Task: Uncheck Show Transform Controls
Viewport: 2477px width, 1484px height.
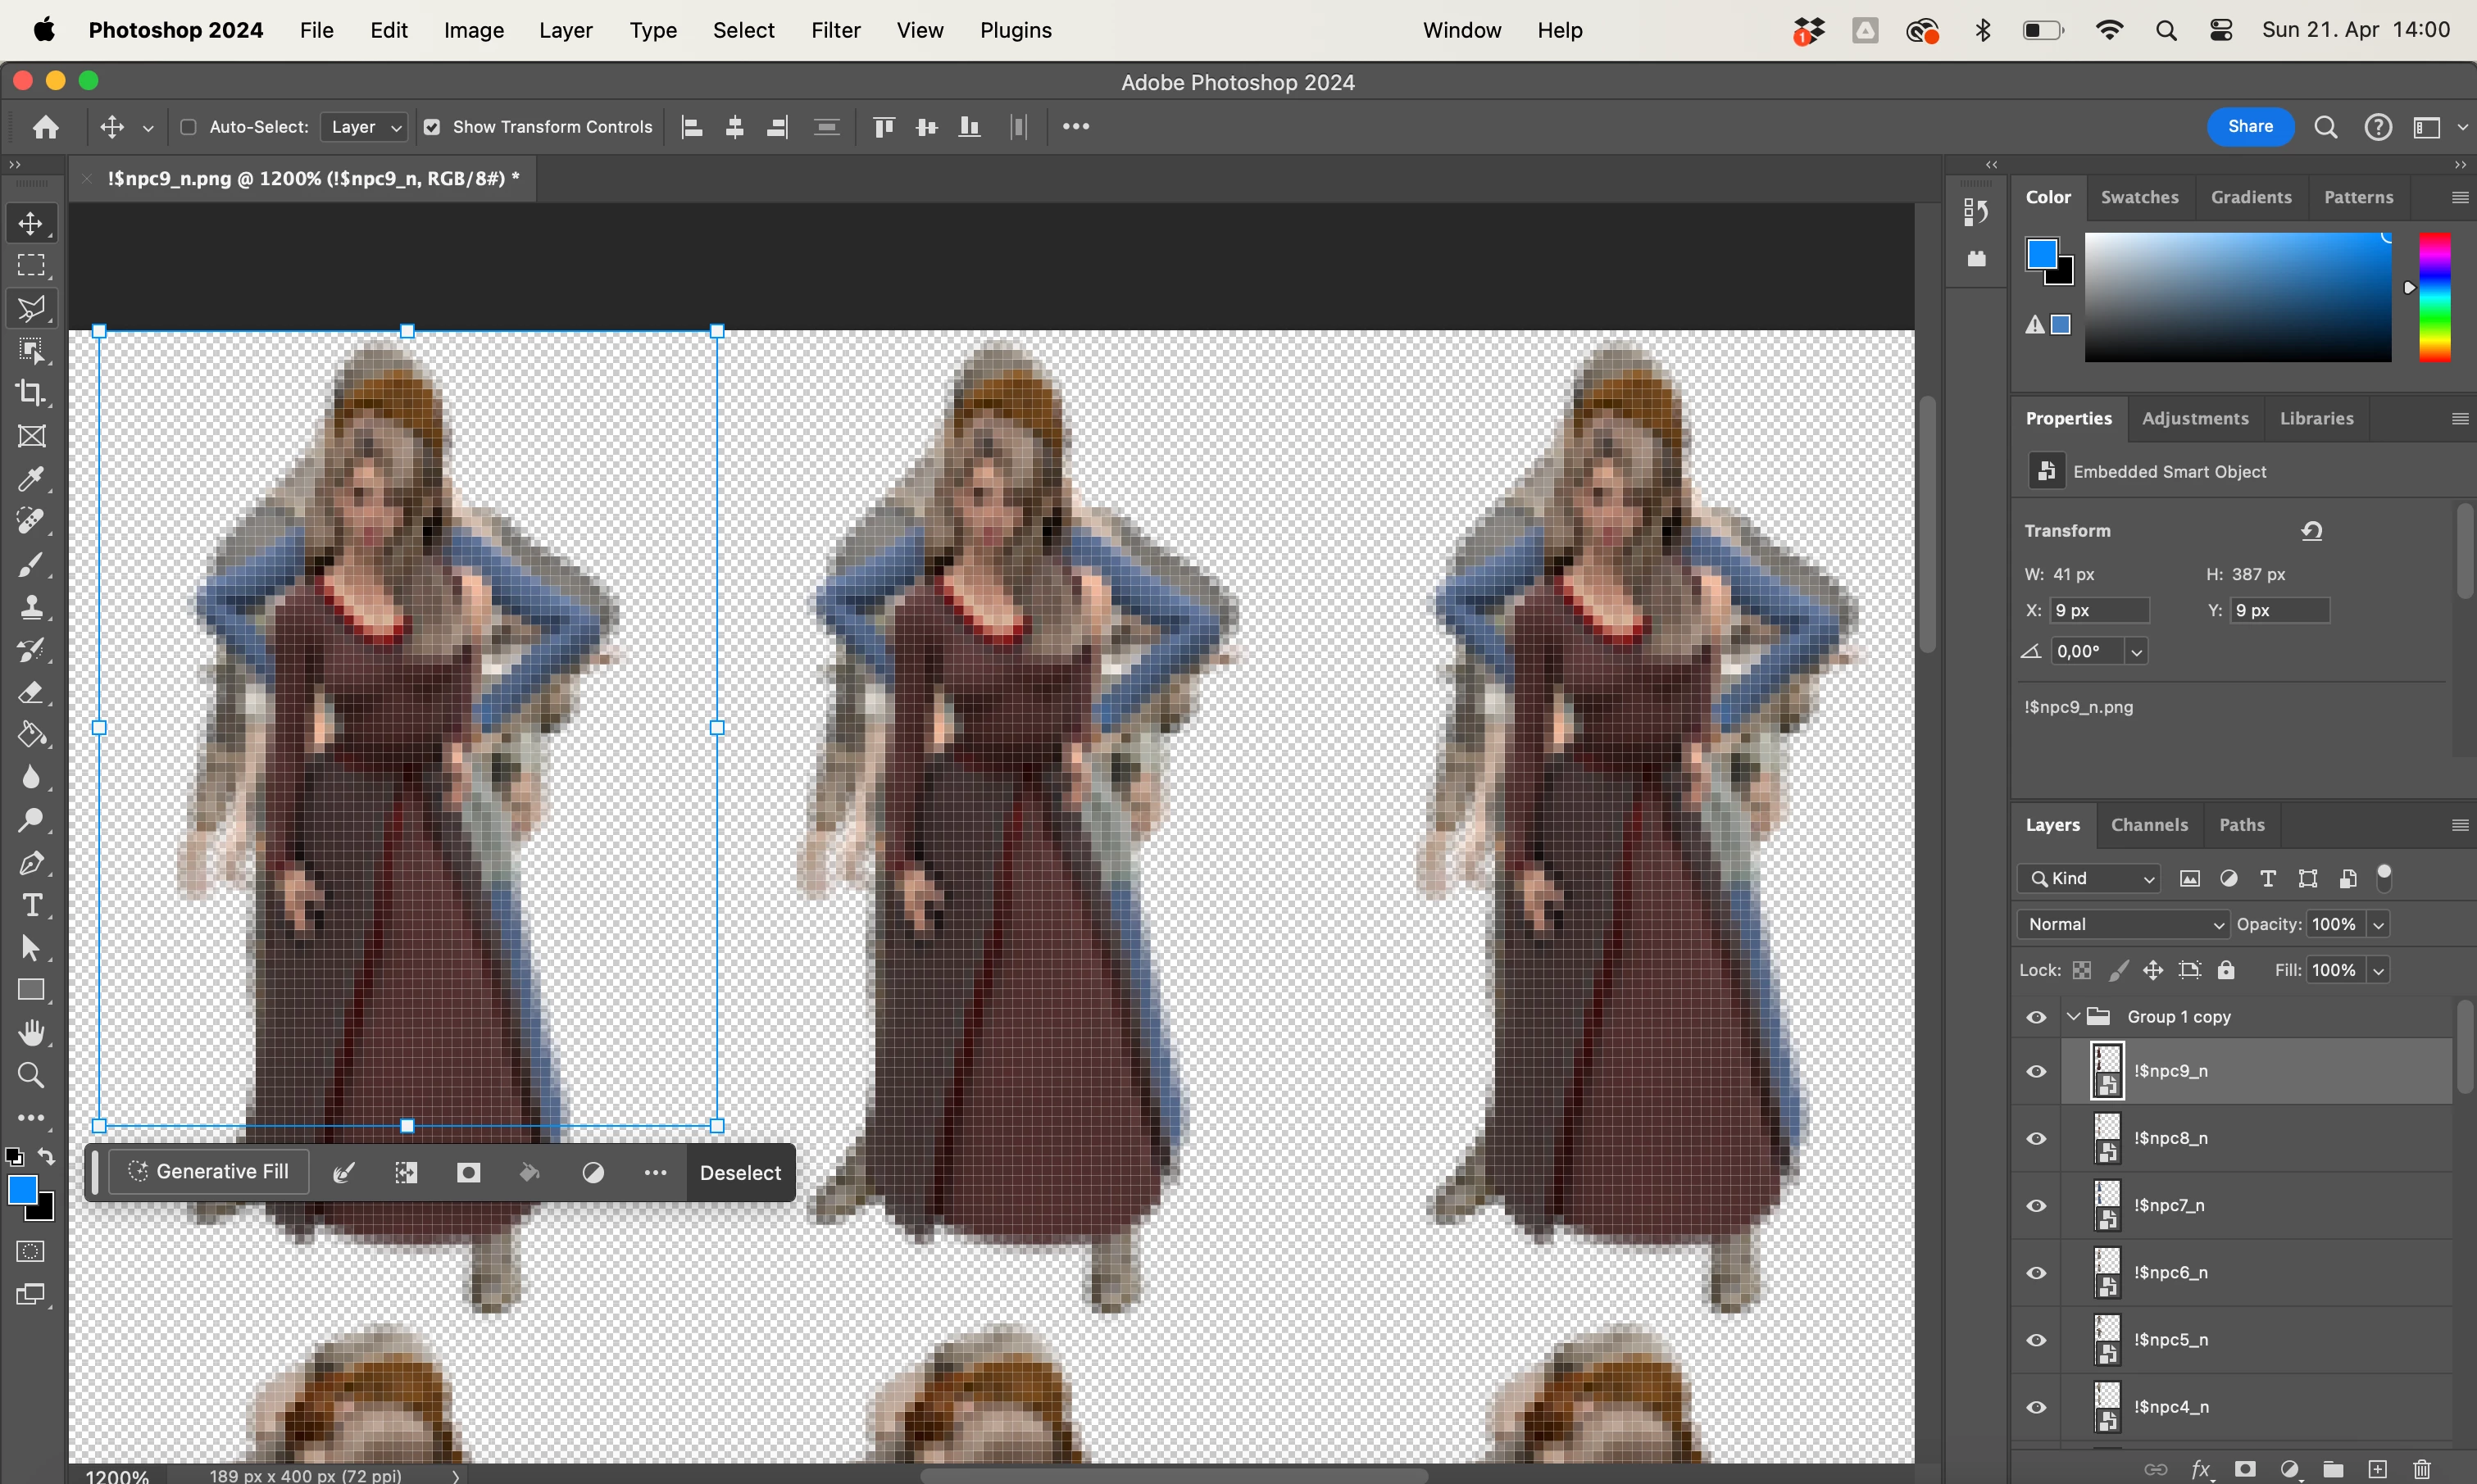Action: point(432,127)
